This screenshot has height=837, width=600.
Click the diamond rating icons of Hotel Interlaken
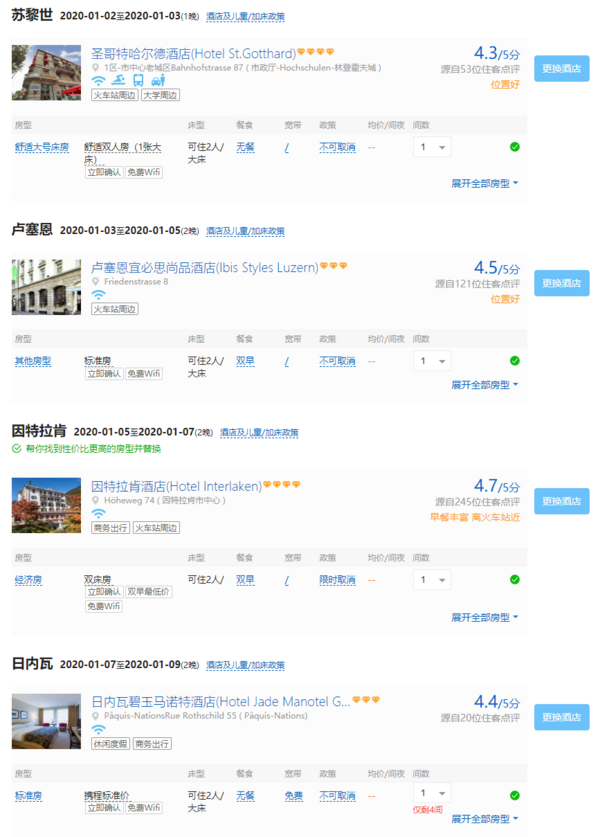282,484
